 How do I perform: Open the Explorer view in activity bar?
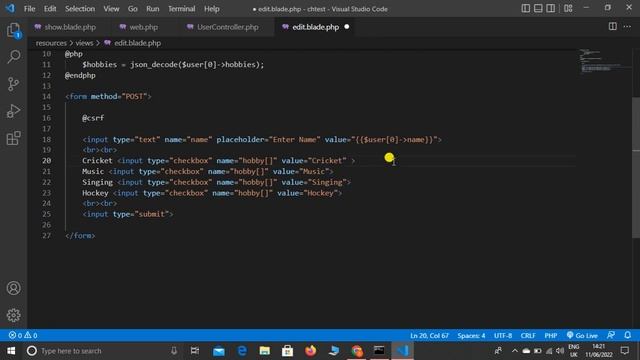point(13,30)
